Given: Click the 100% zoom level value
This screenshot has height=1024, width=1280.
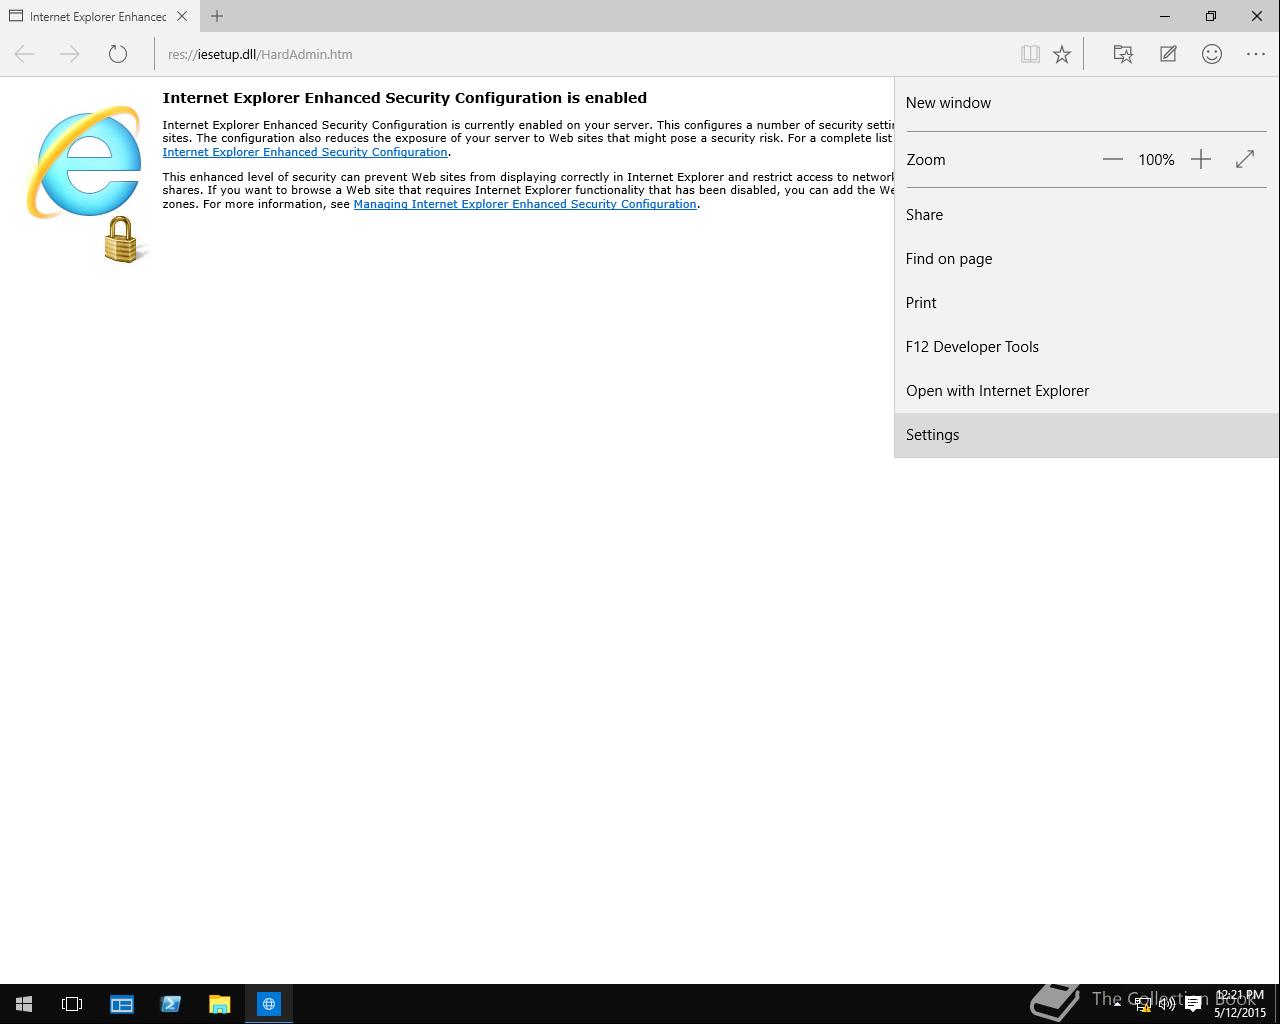Looking at the screenshot, I should pos(1156,159).
